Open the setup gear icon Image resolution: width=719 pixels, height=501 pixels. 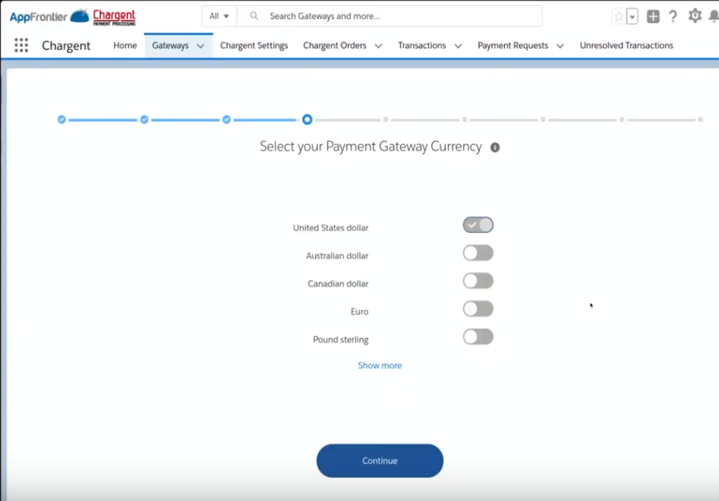pyautogui.click(x=695, y=16)
